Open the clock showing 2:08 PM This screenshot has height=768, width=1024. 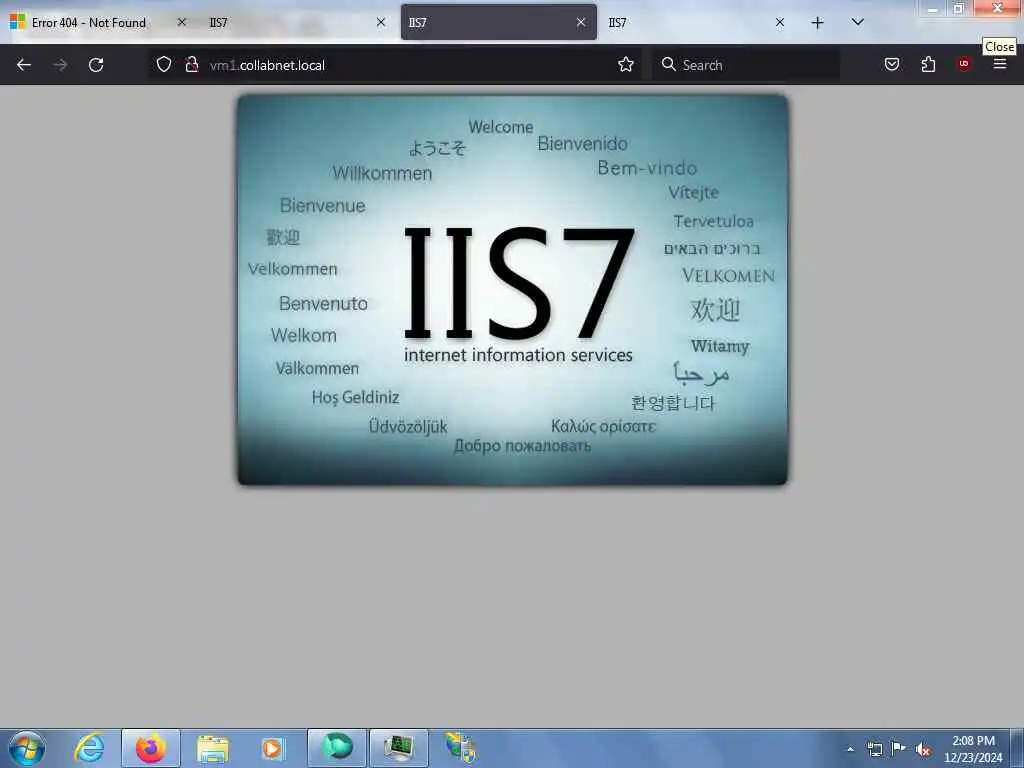pyautogui.click(x=973, y=748)
